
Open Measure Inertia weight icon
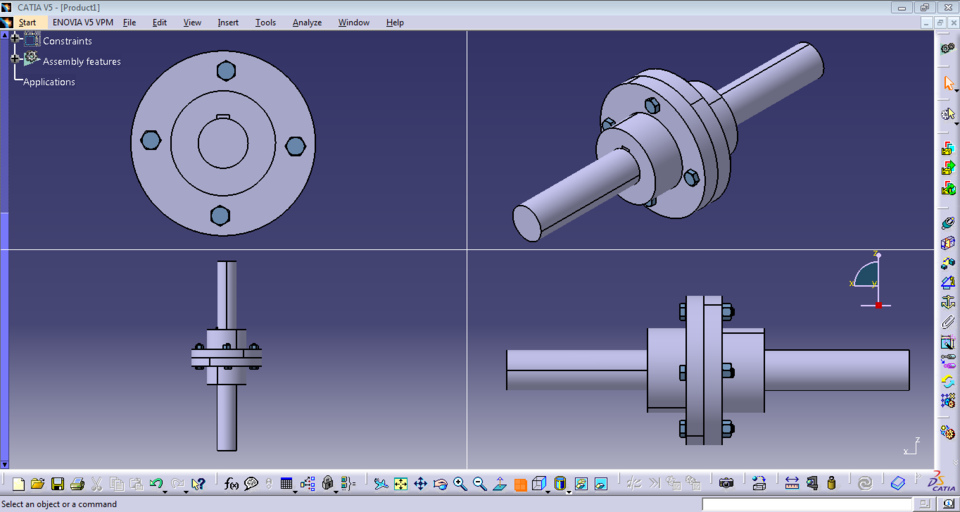tap(831, 484)
